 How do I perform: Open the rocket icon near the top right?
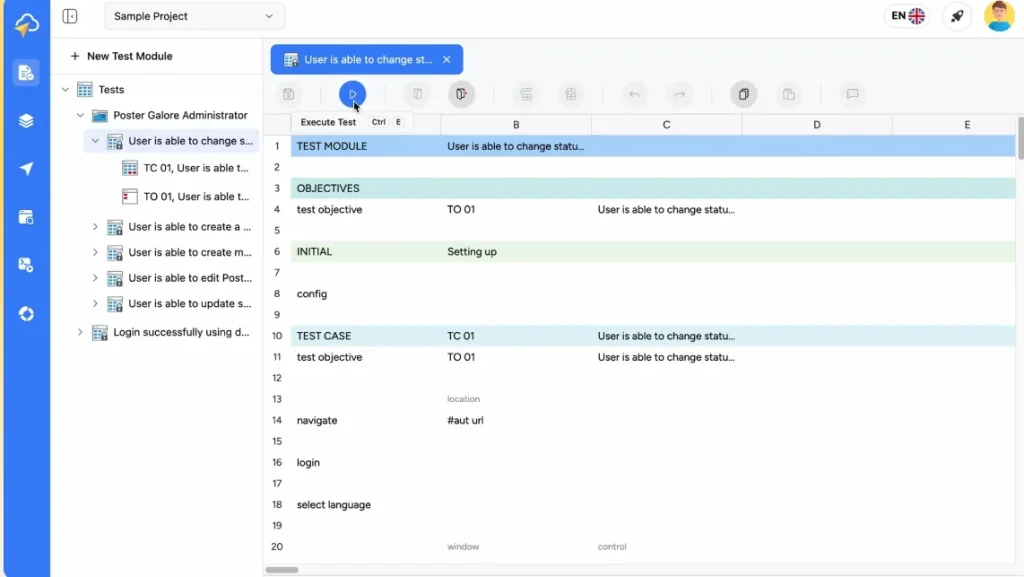(x=957, y=16)
